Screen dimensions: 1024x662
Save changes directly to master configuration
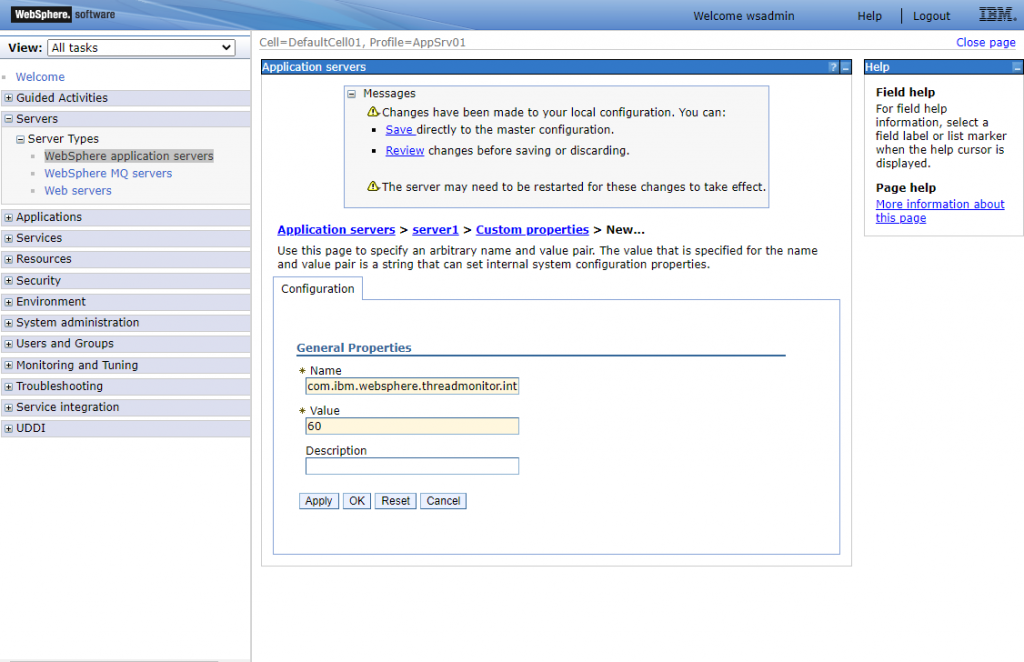399,130
